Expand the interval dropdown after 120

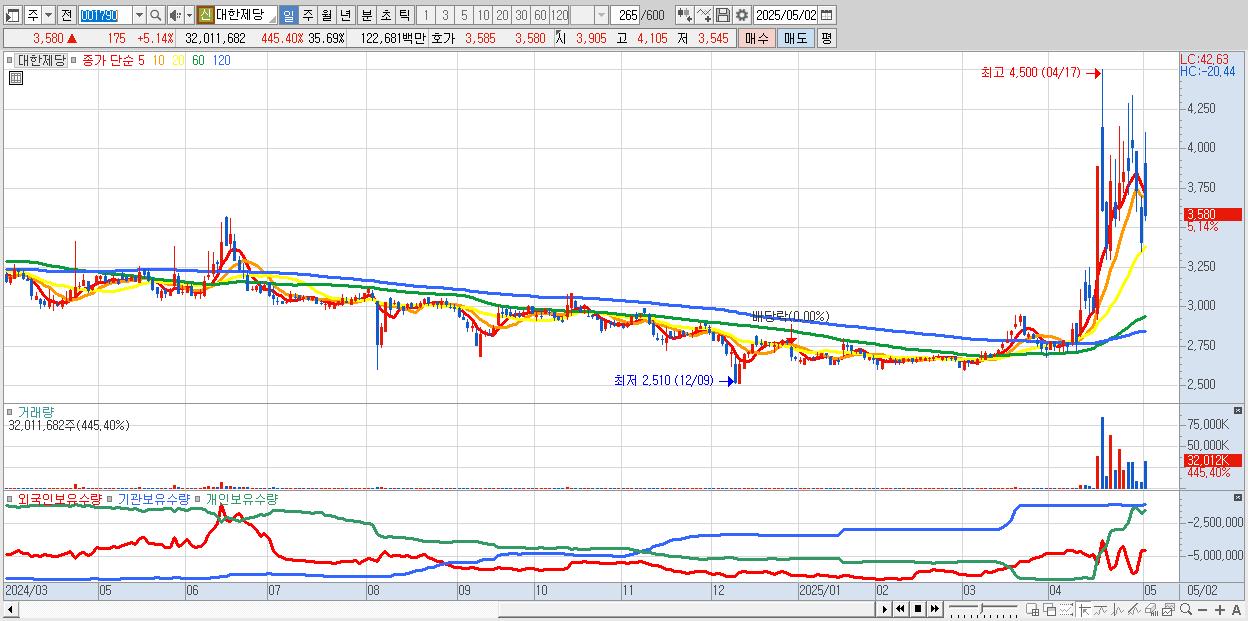(x=601, y=15)
